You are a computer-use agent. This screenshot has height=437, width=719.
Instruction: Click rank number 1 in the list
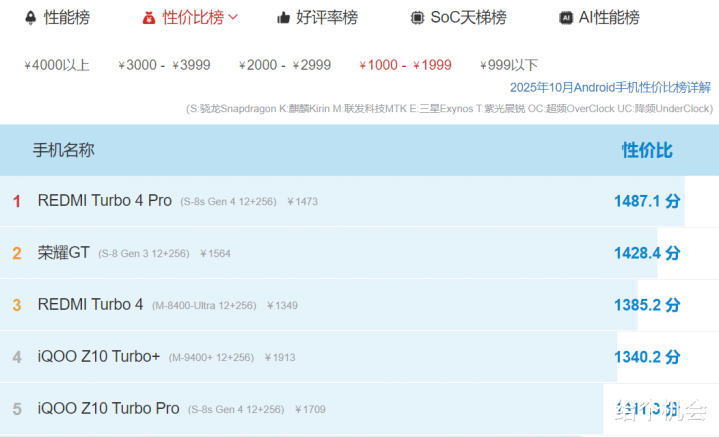[x=17, y=201]
